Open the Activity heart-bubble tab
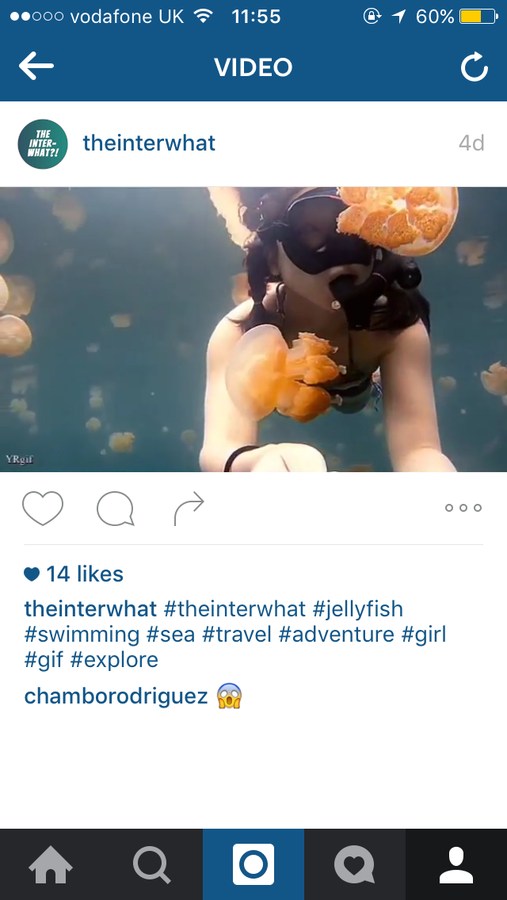 [x=355, y=864]
